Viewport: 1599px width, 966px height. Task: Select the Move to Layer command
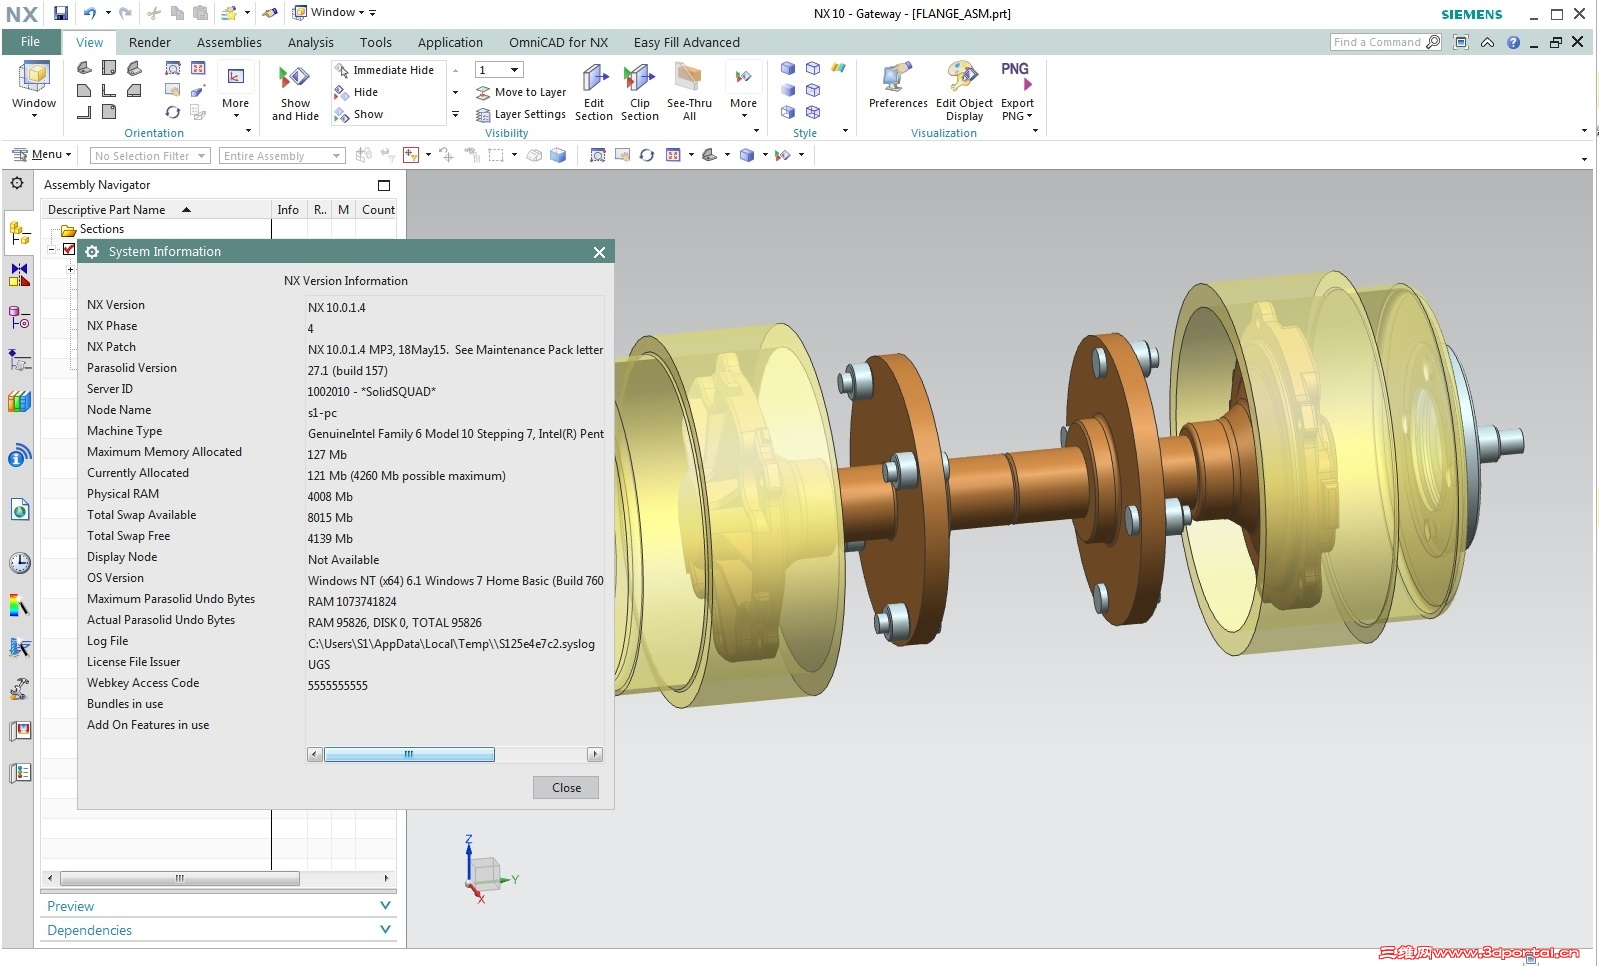click(x=521, y=92)
